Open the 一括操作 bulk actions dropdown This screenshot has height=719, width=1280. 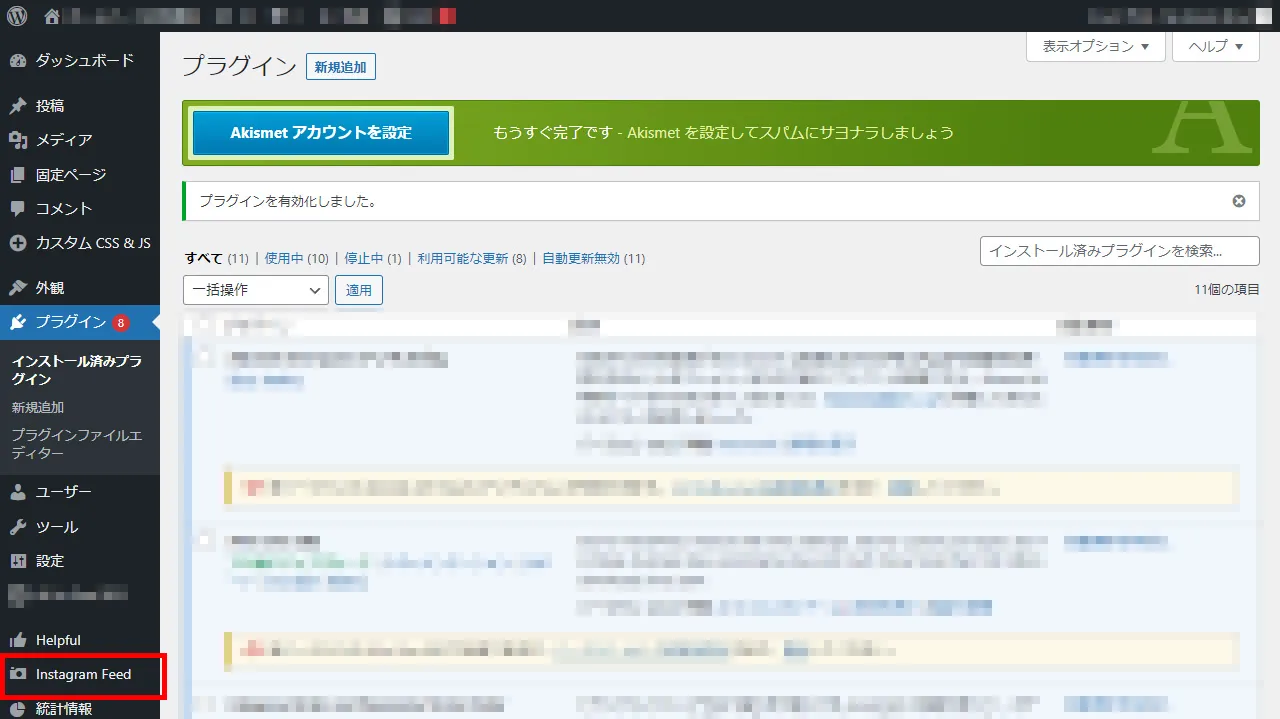[x=256, y=290]
